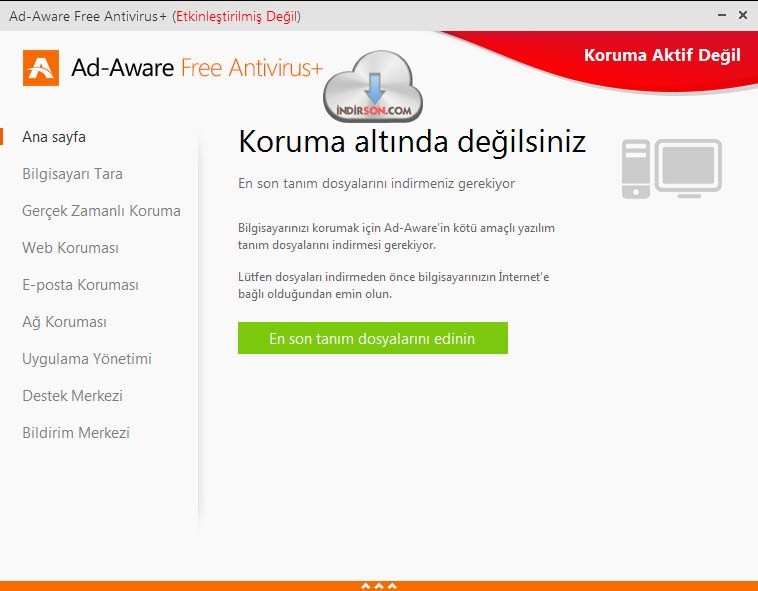Open Gerçek Zamanlı Koruma settings
The height and width of the screenshot is (591, 758).
(102, 211)
